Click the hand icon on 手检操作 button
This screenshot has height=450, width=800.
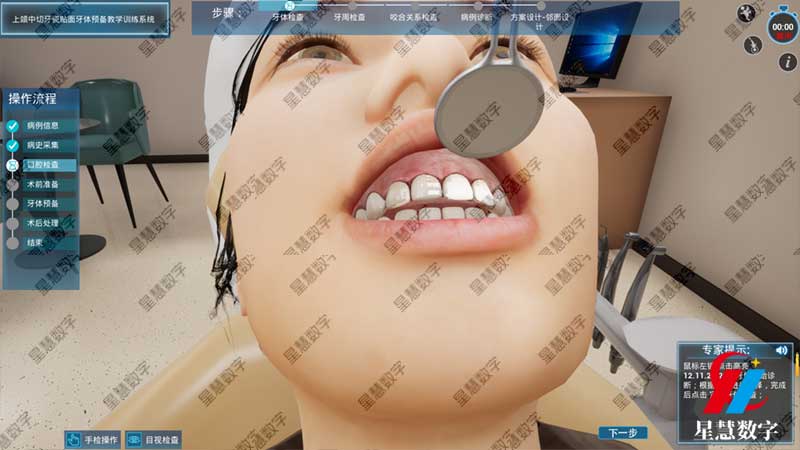(x=73, y=439)
